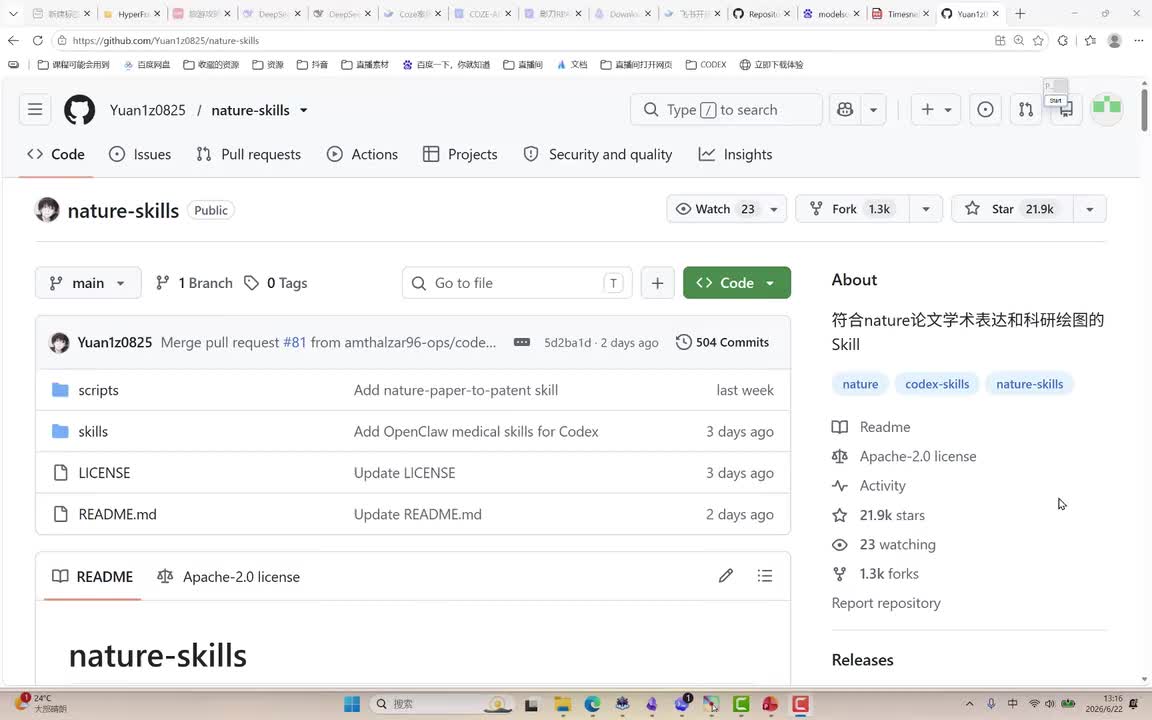
Task: Open the pull requests icon in header
Action: [x=1026, y=109]
